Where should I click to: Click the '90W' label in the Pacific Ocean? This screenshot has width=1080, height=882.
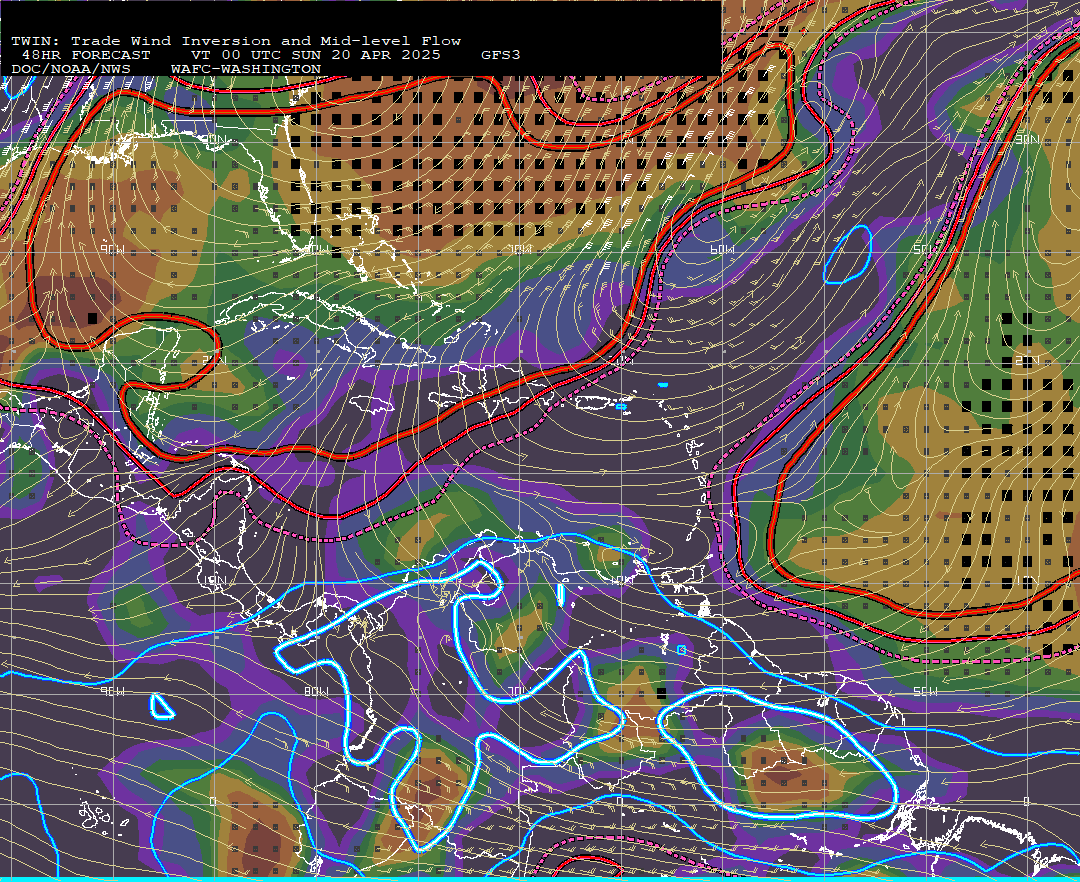(x=112, y=691)
